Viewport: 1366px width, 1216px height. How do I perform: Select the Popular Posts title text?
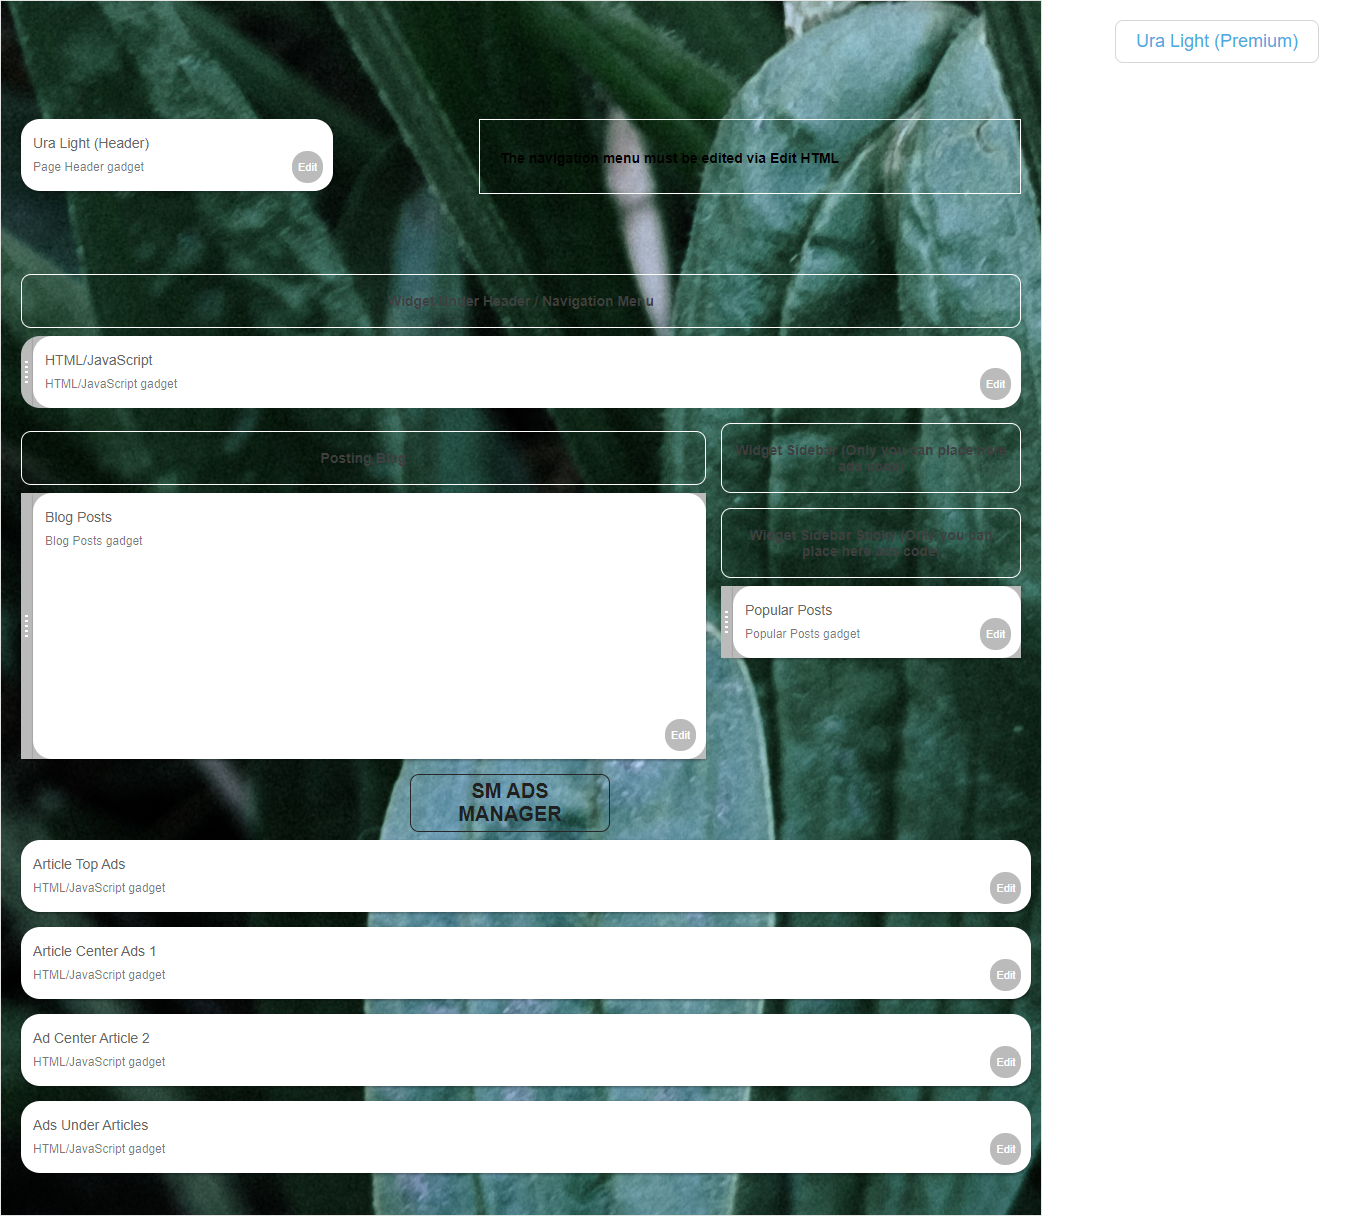pos(788,610)
